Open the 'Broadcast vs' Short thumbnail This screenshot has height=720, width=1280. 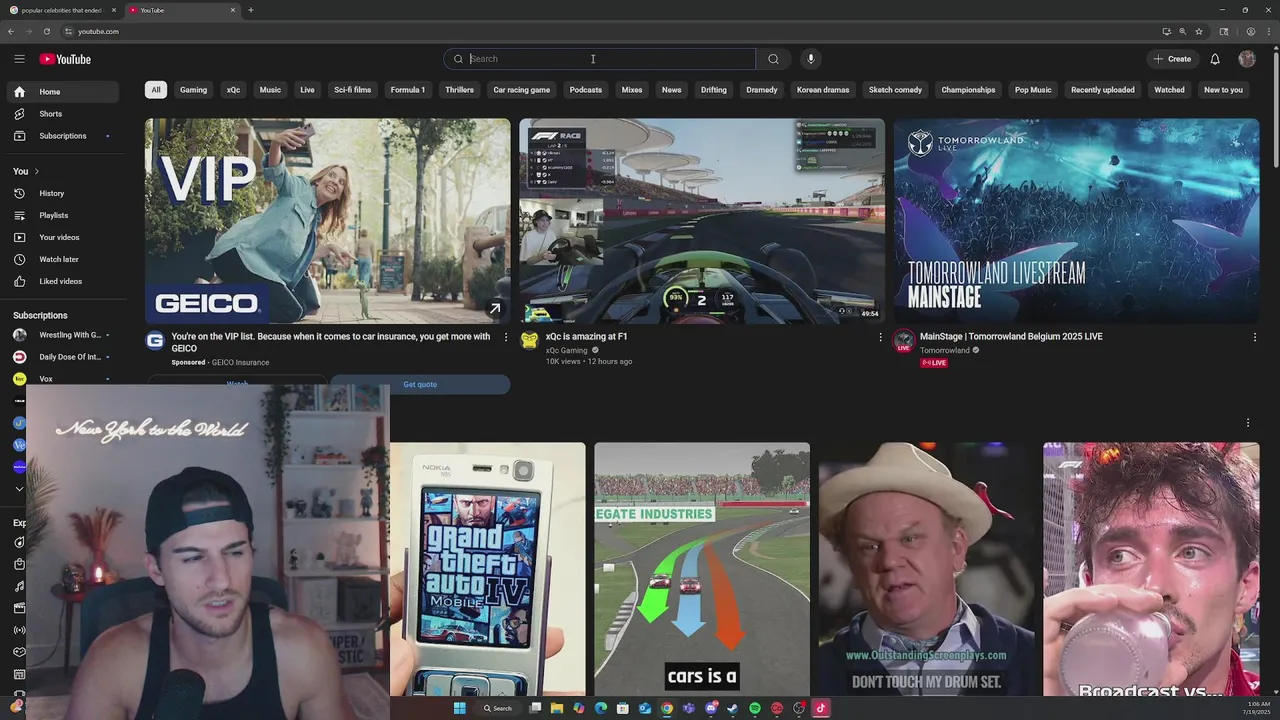click(x=1151, y=569)
